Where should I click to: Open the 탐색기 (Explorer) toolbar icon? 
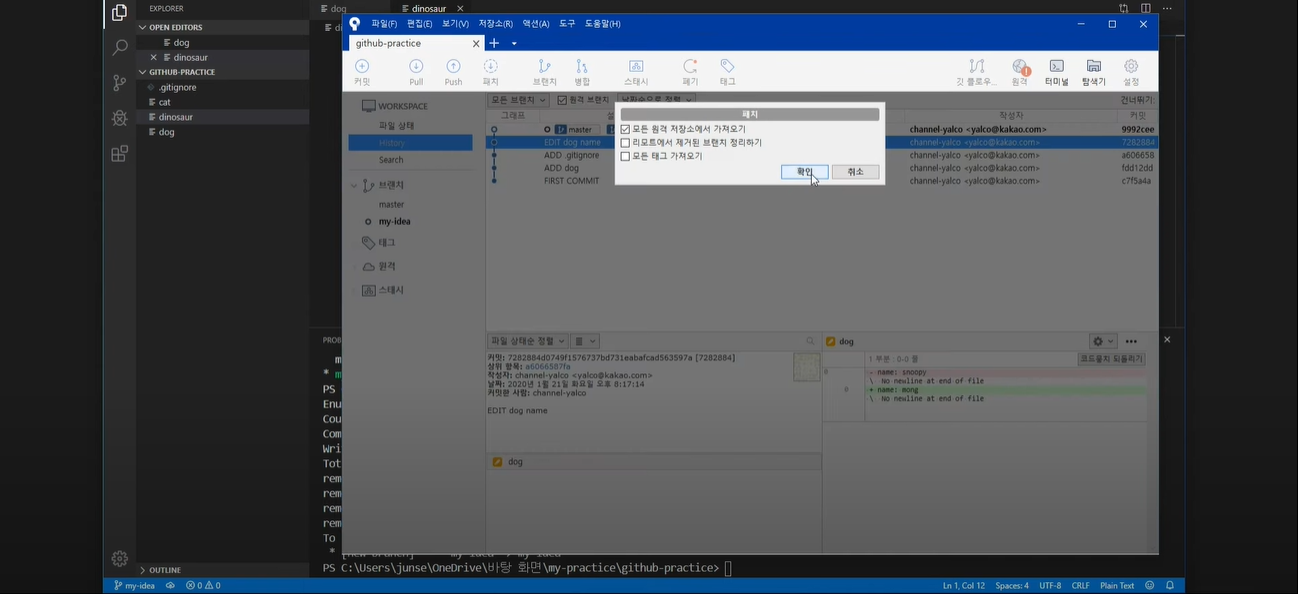1094,72
